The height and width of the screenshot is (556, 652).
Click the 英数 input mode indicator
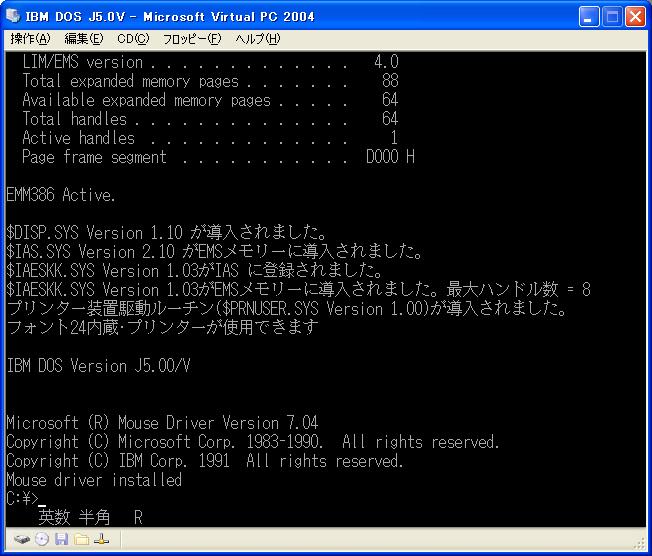(x=54, y=517)
